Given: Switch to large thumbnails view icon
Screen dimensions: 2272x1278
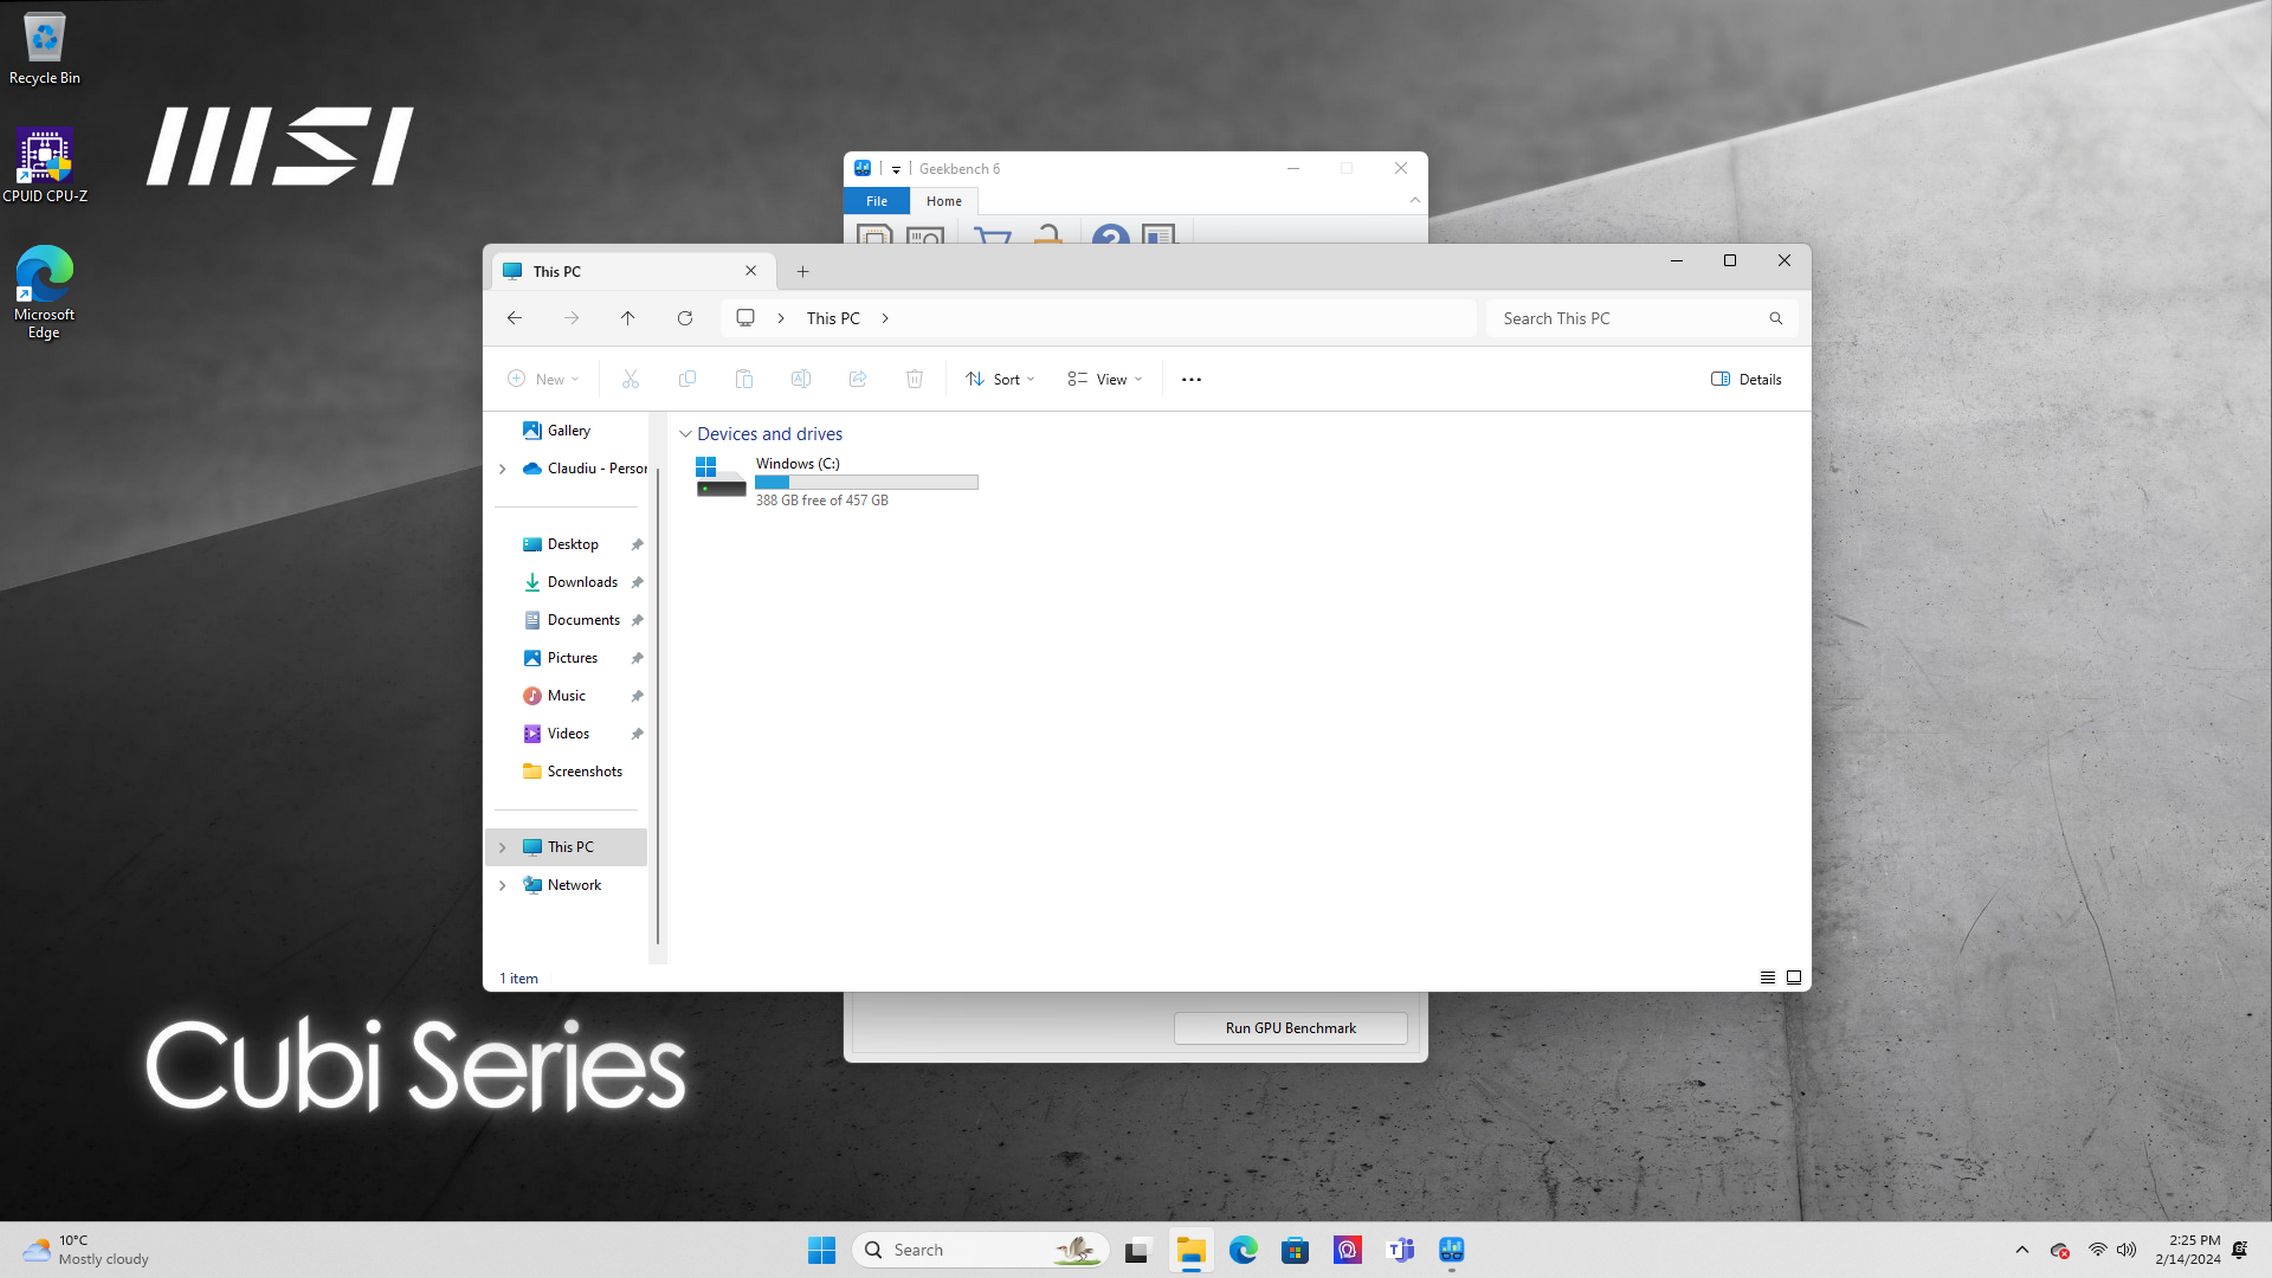Looking at the screenshot, I should [x=1794, y=977].
